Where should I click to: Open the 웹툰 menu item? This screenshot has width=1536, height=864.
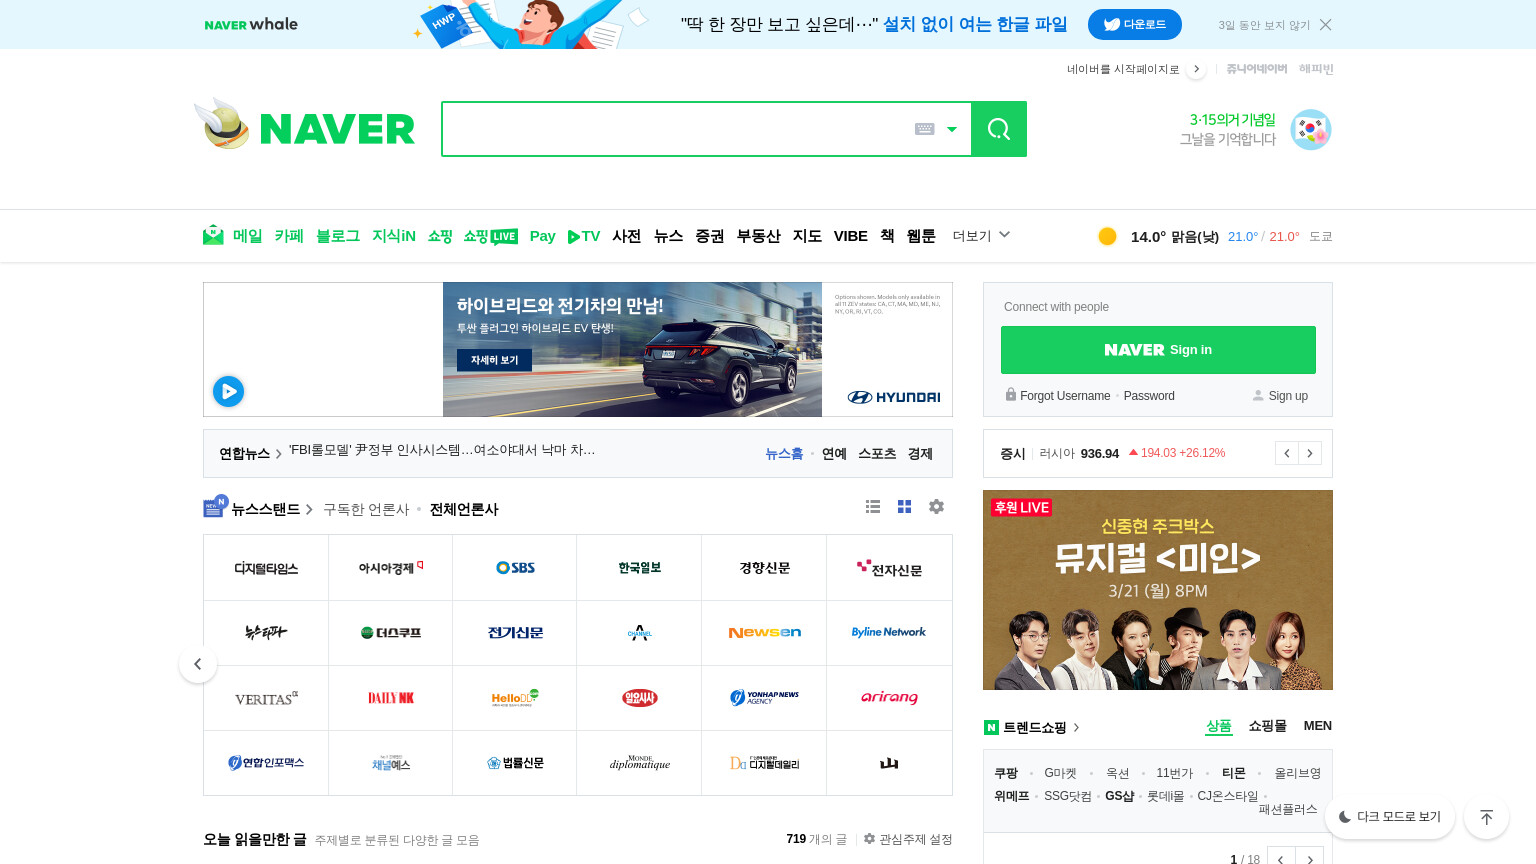tap(921, 236)
